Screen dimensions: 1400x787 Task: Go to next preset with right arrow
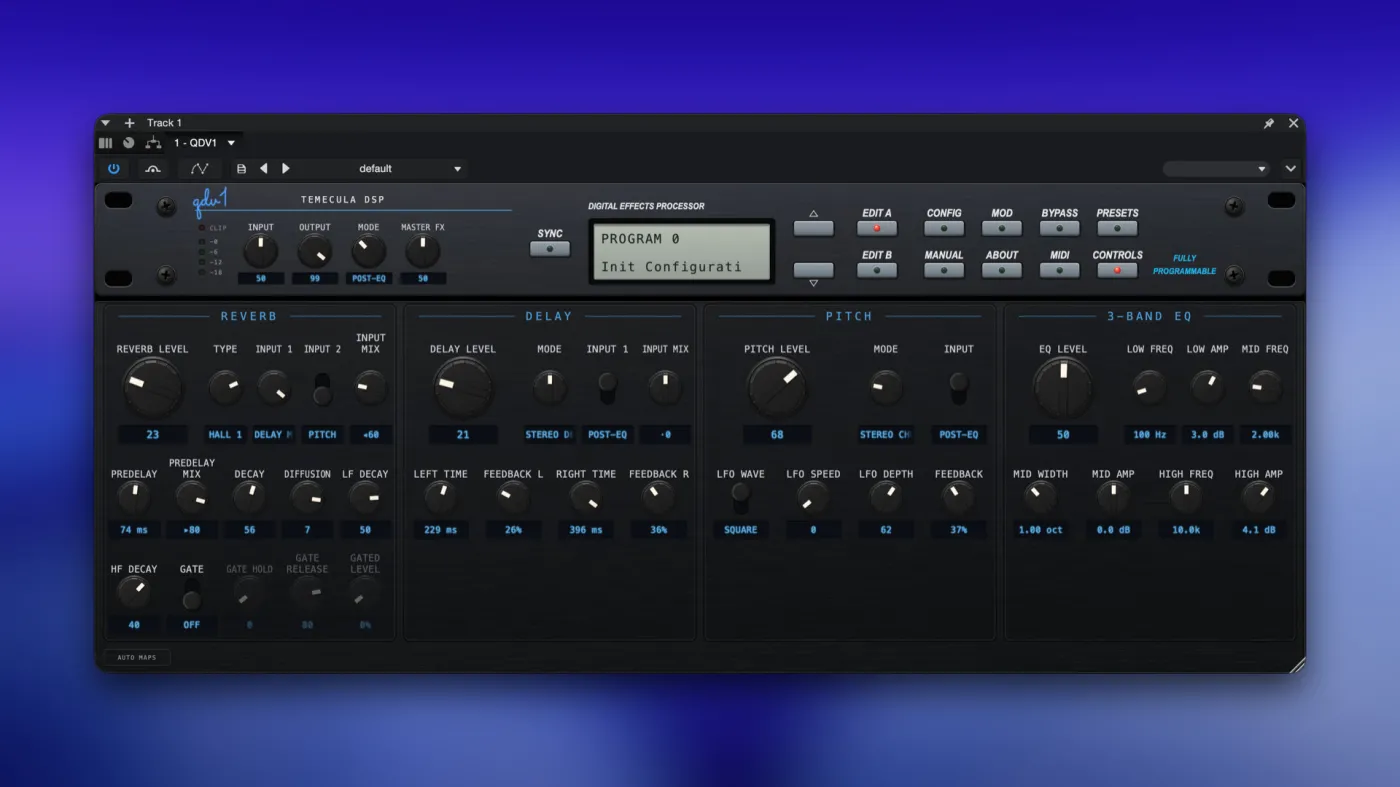(286, 169)
